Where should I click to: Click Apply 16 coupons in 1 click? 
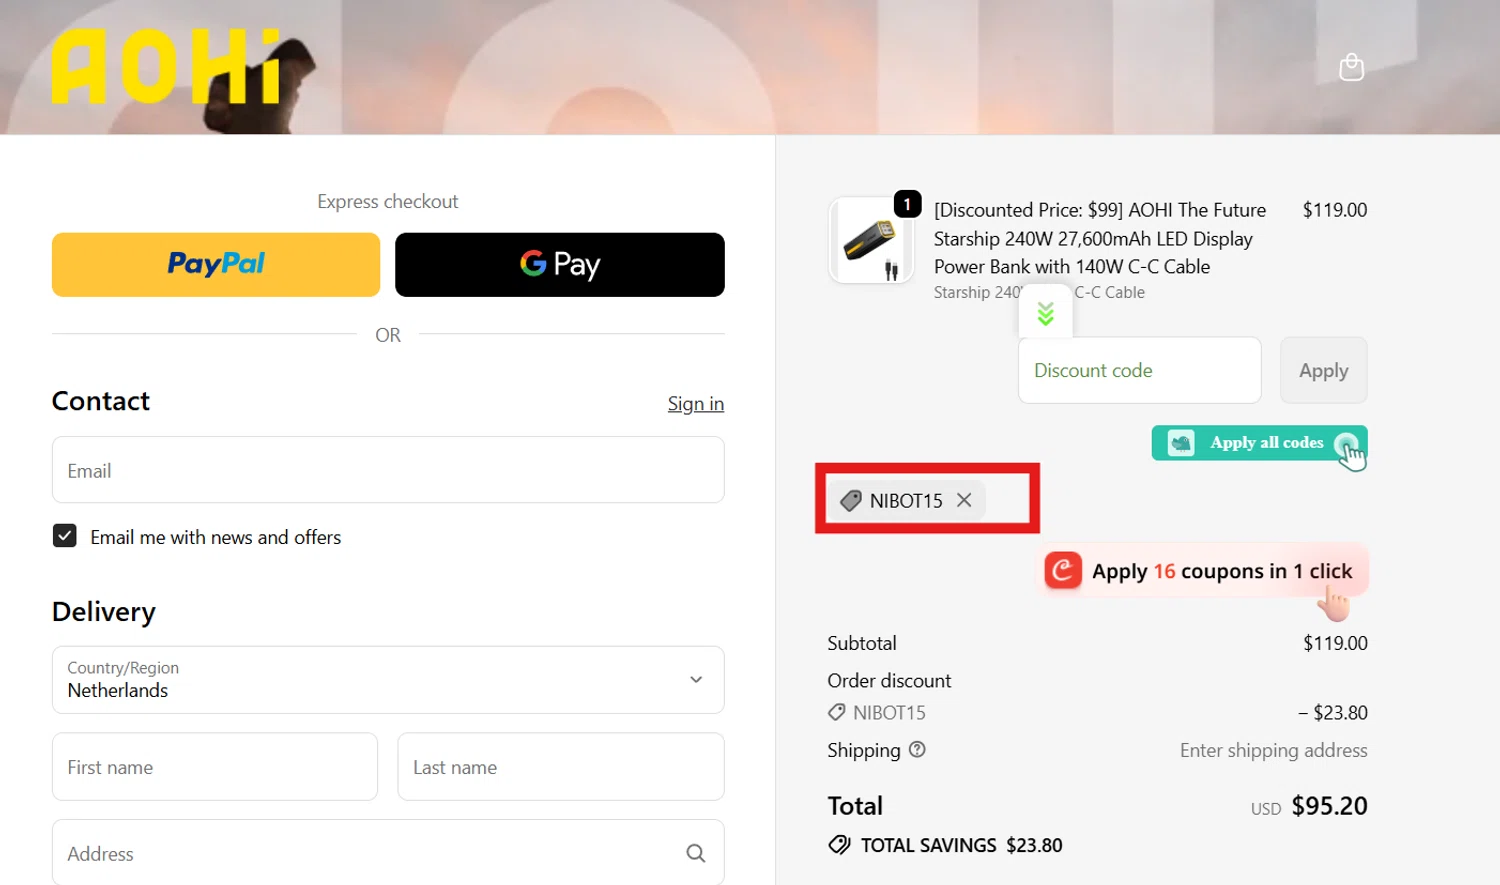1205,571
